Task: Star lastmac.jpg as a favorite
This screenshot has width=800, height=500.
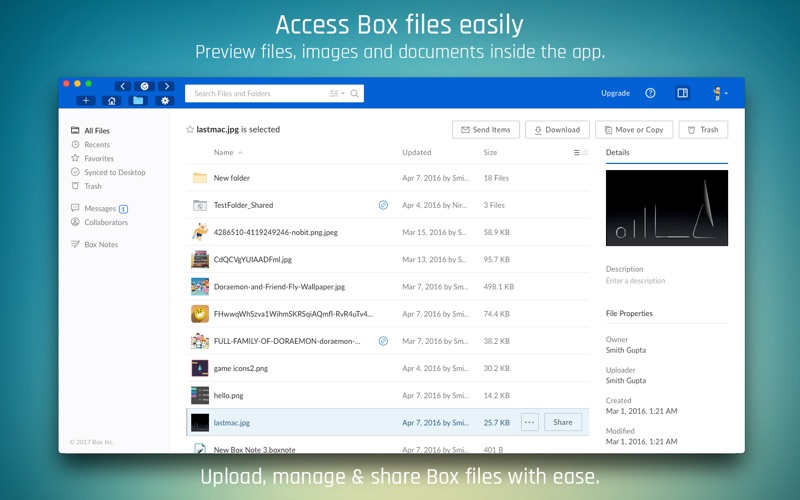Action: click(190, 130)
